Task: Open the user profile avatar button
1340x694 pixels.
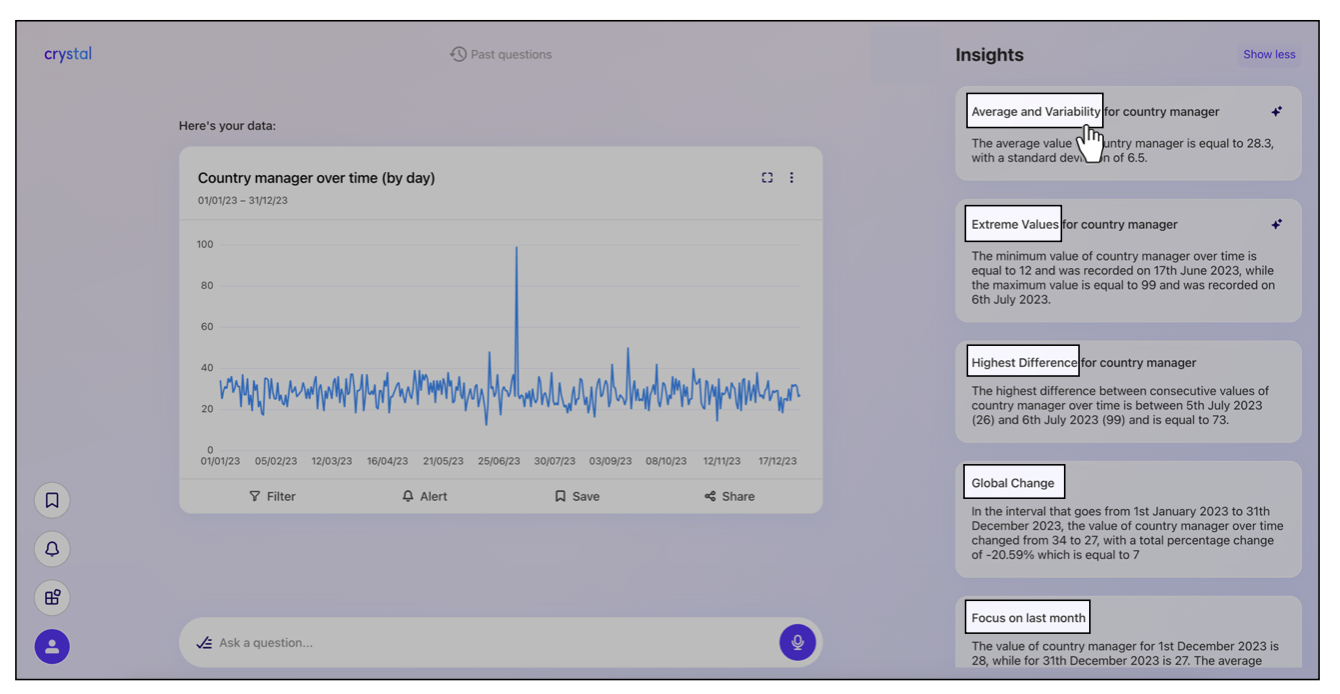Action: [x=52, y=647]
